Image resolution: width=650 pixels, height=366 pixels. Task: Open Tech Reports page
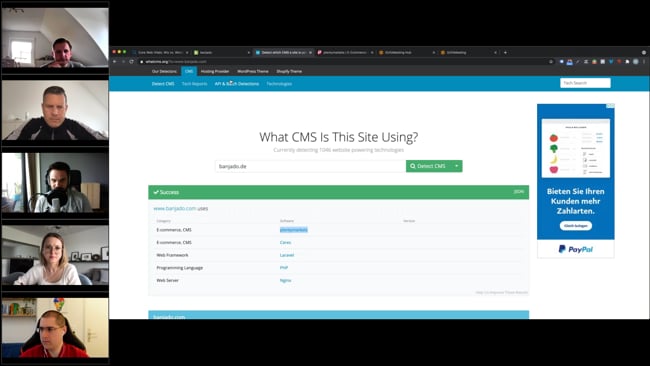point(194,84)
